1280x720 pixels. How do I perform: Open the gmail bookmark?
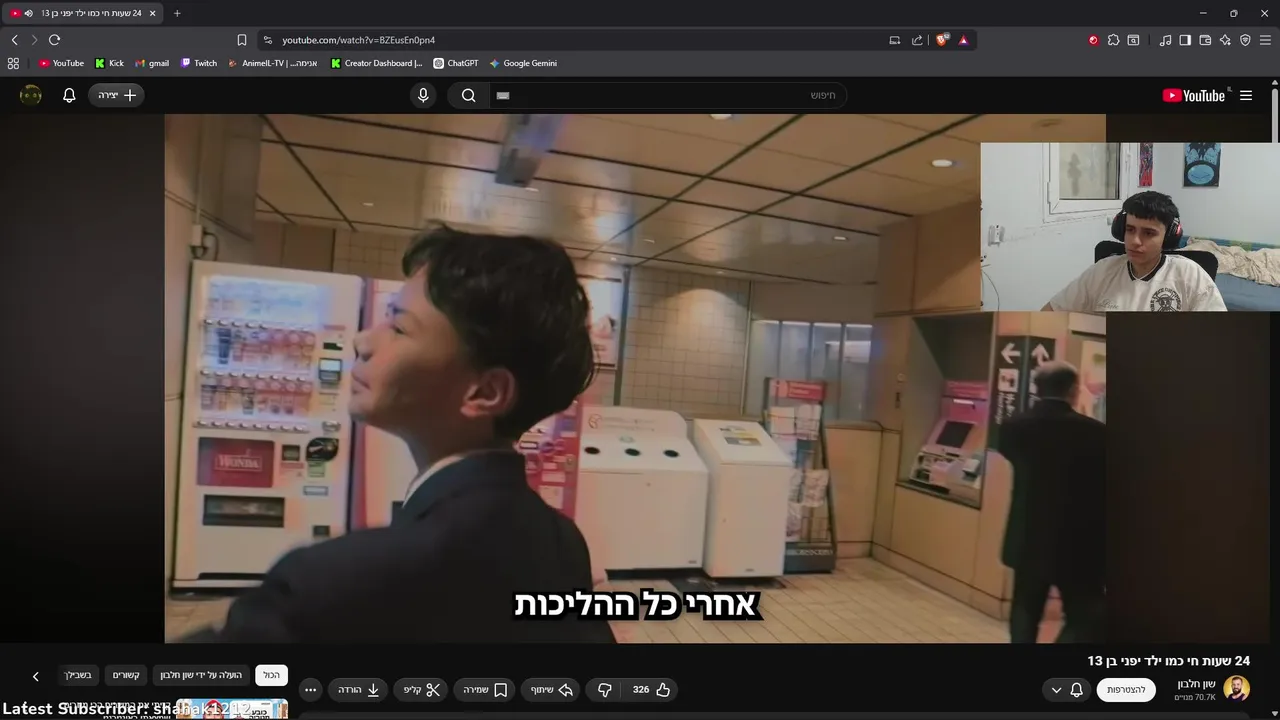(152, 63)
